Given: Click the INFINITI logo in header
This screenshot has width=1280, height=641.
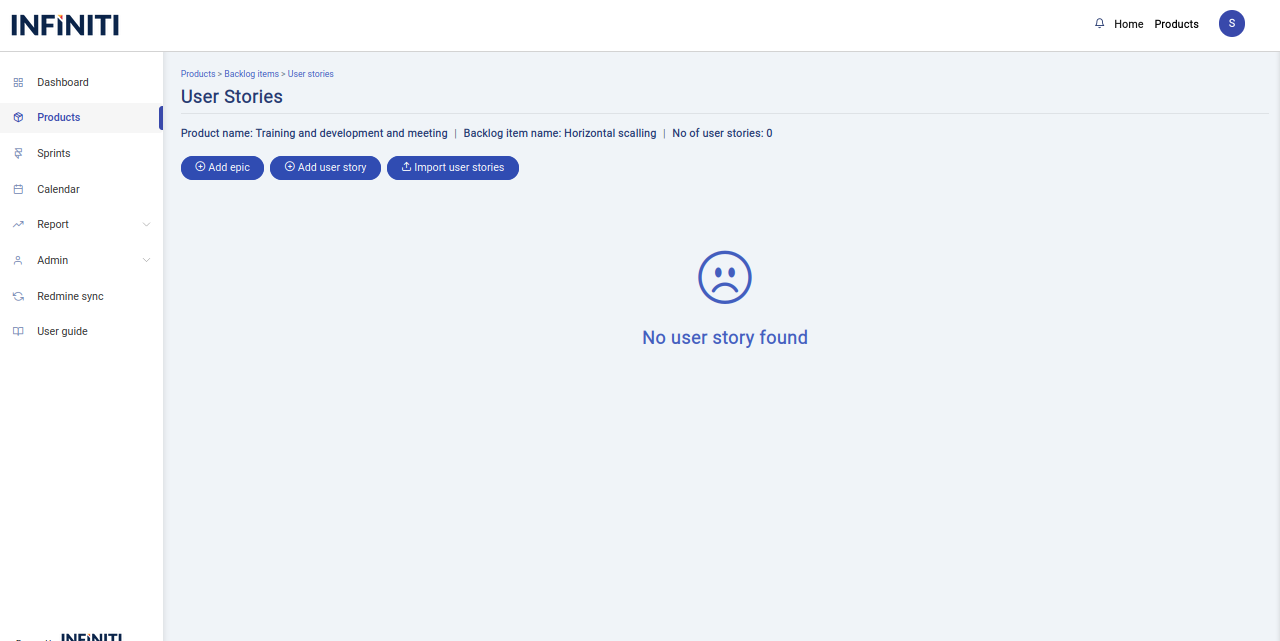Looking at the screenshot, I should point(65,25).
